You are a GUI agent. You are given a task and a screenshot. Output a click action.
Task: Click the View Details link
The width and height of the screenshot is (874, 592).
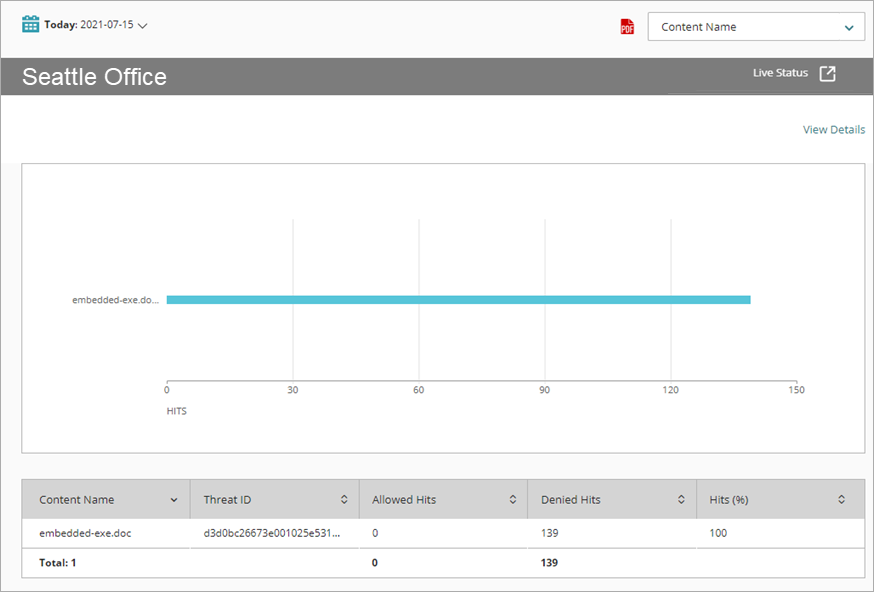tap(833, 129)
